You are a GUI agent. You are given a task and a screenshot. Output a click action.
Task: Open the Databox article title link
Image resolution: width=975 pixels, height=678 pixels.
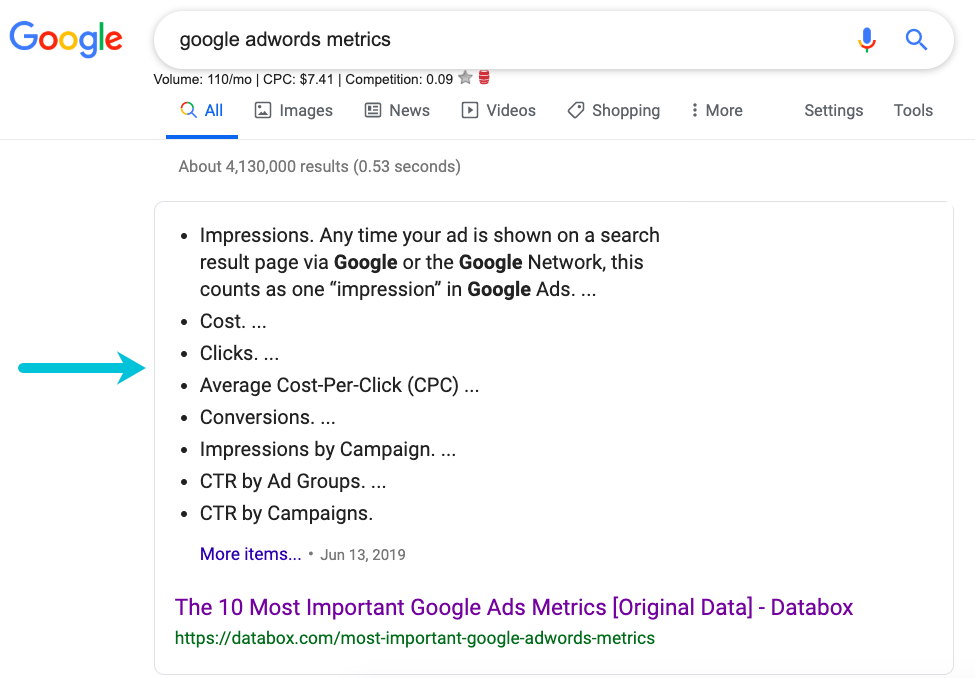point(513,608)
